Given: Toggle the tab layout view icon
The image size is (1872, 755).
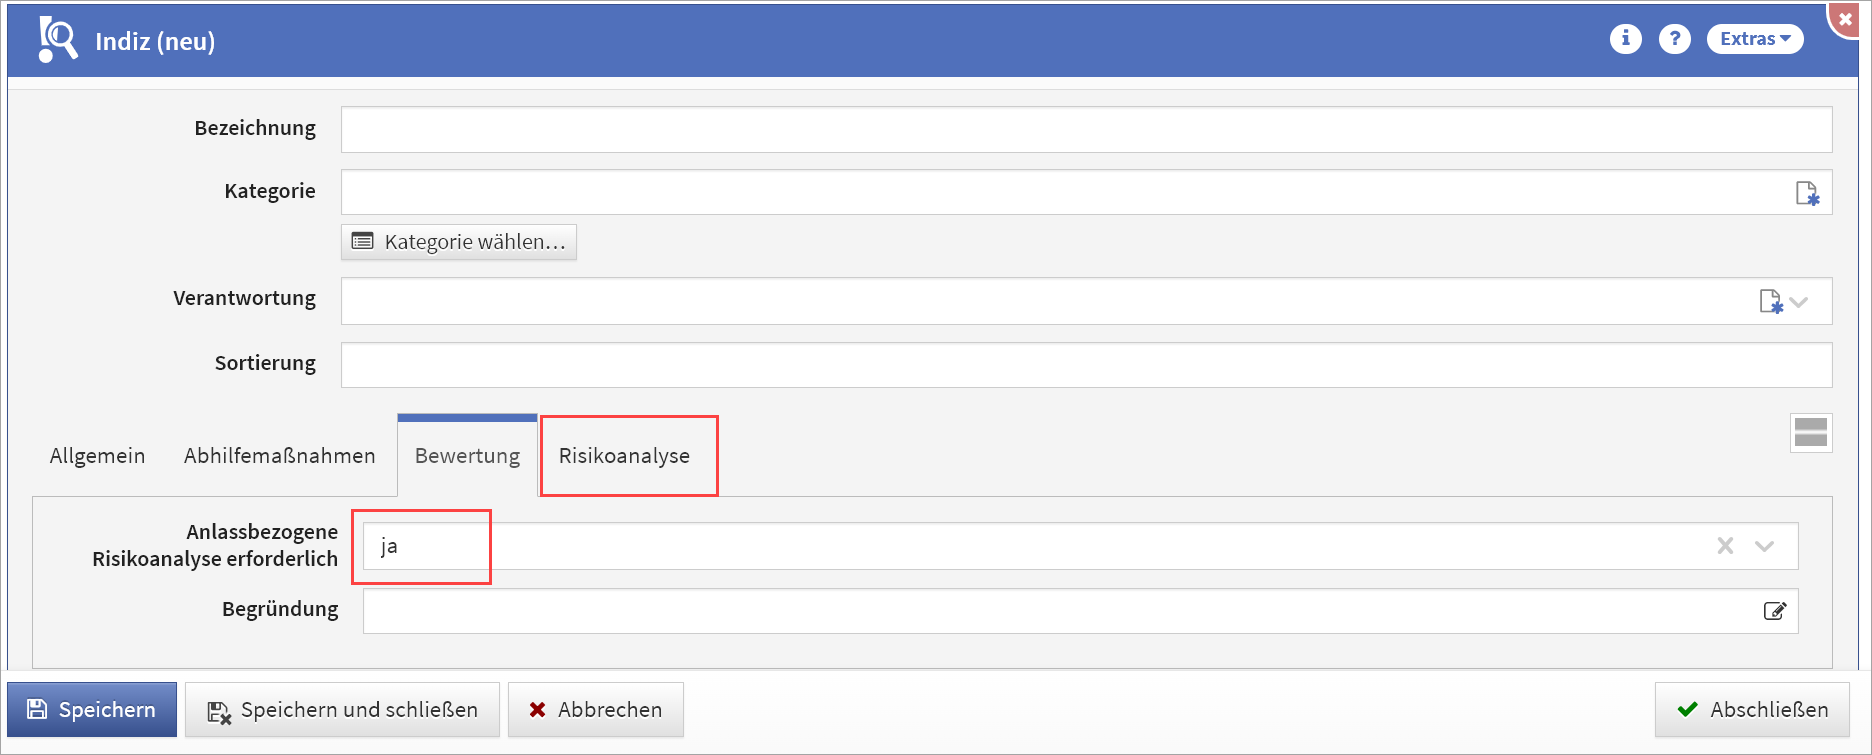Looking at the screenshot, I should pos(1810,433).
